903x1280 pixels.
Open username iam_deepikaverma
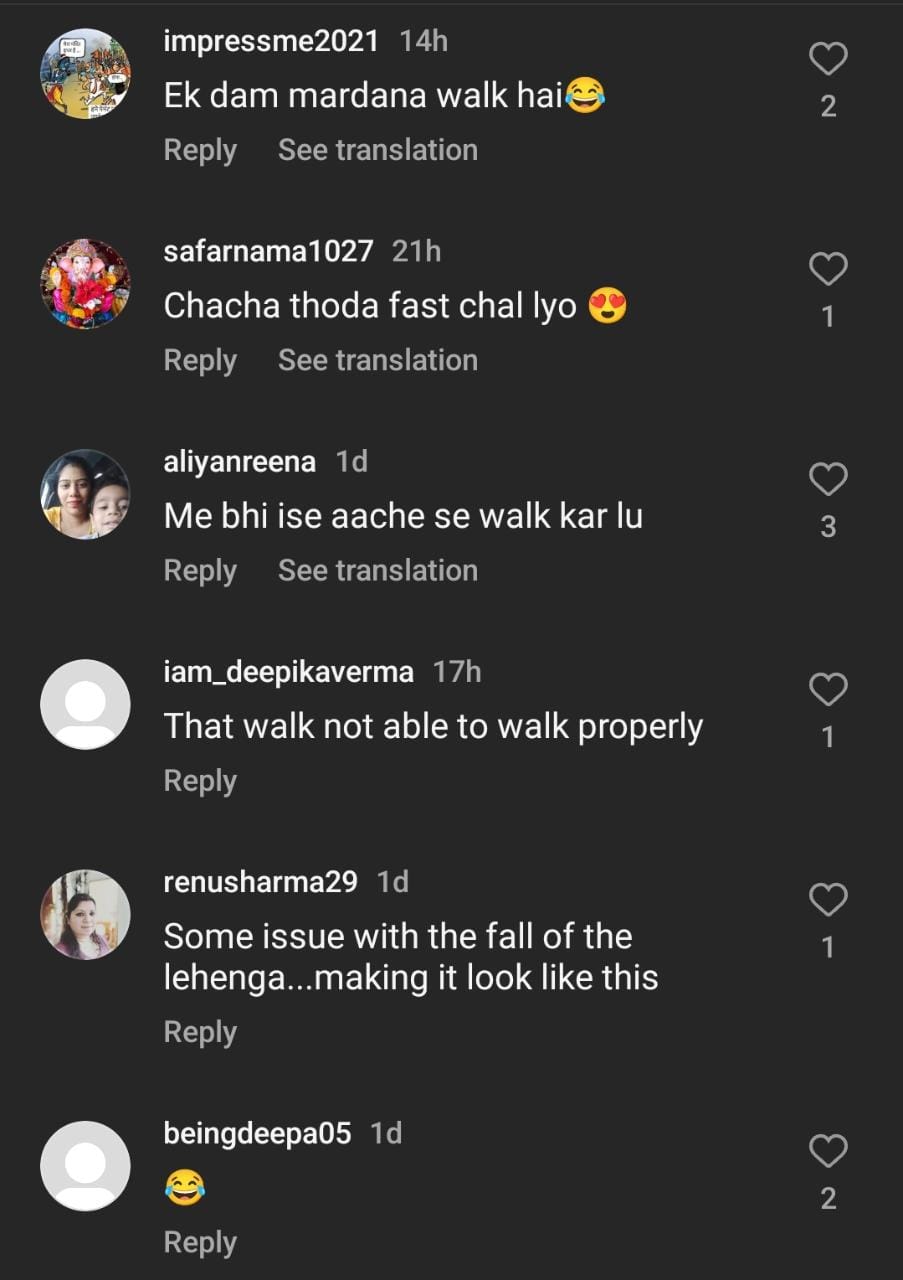click(288, 672)
